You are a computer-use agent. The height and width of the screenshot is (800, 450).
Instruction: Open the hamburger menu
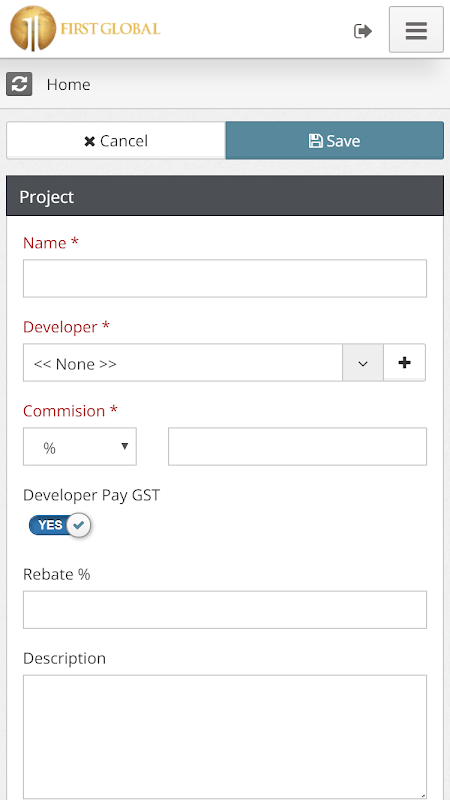[x=416, y=30]
